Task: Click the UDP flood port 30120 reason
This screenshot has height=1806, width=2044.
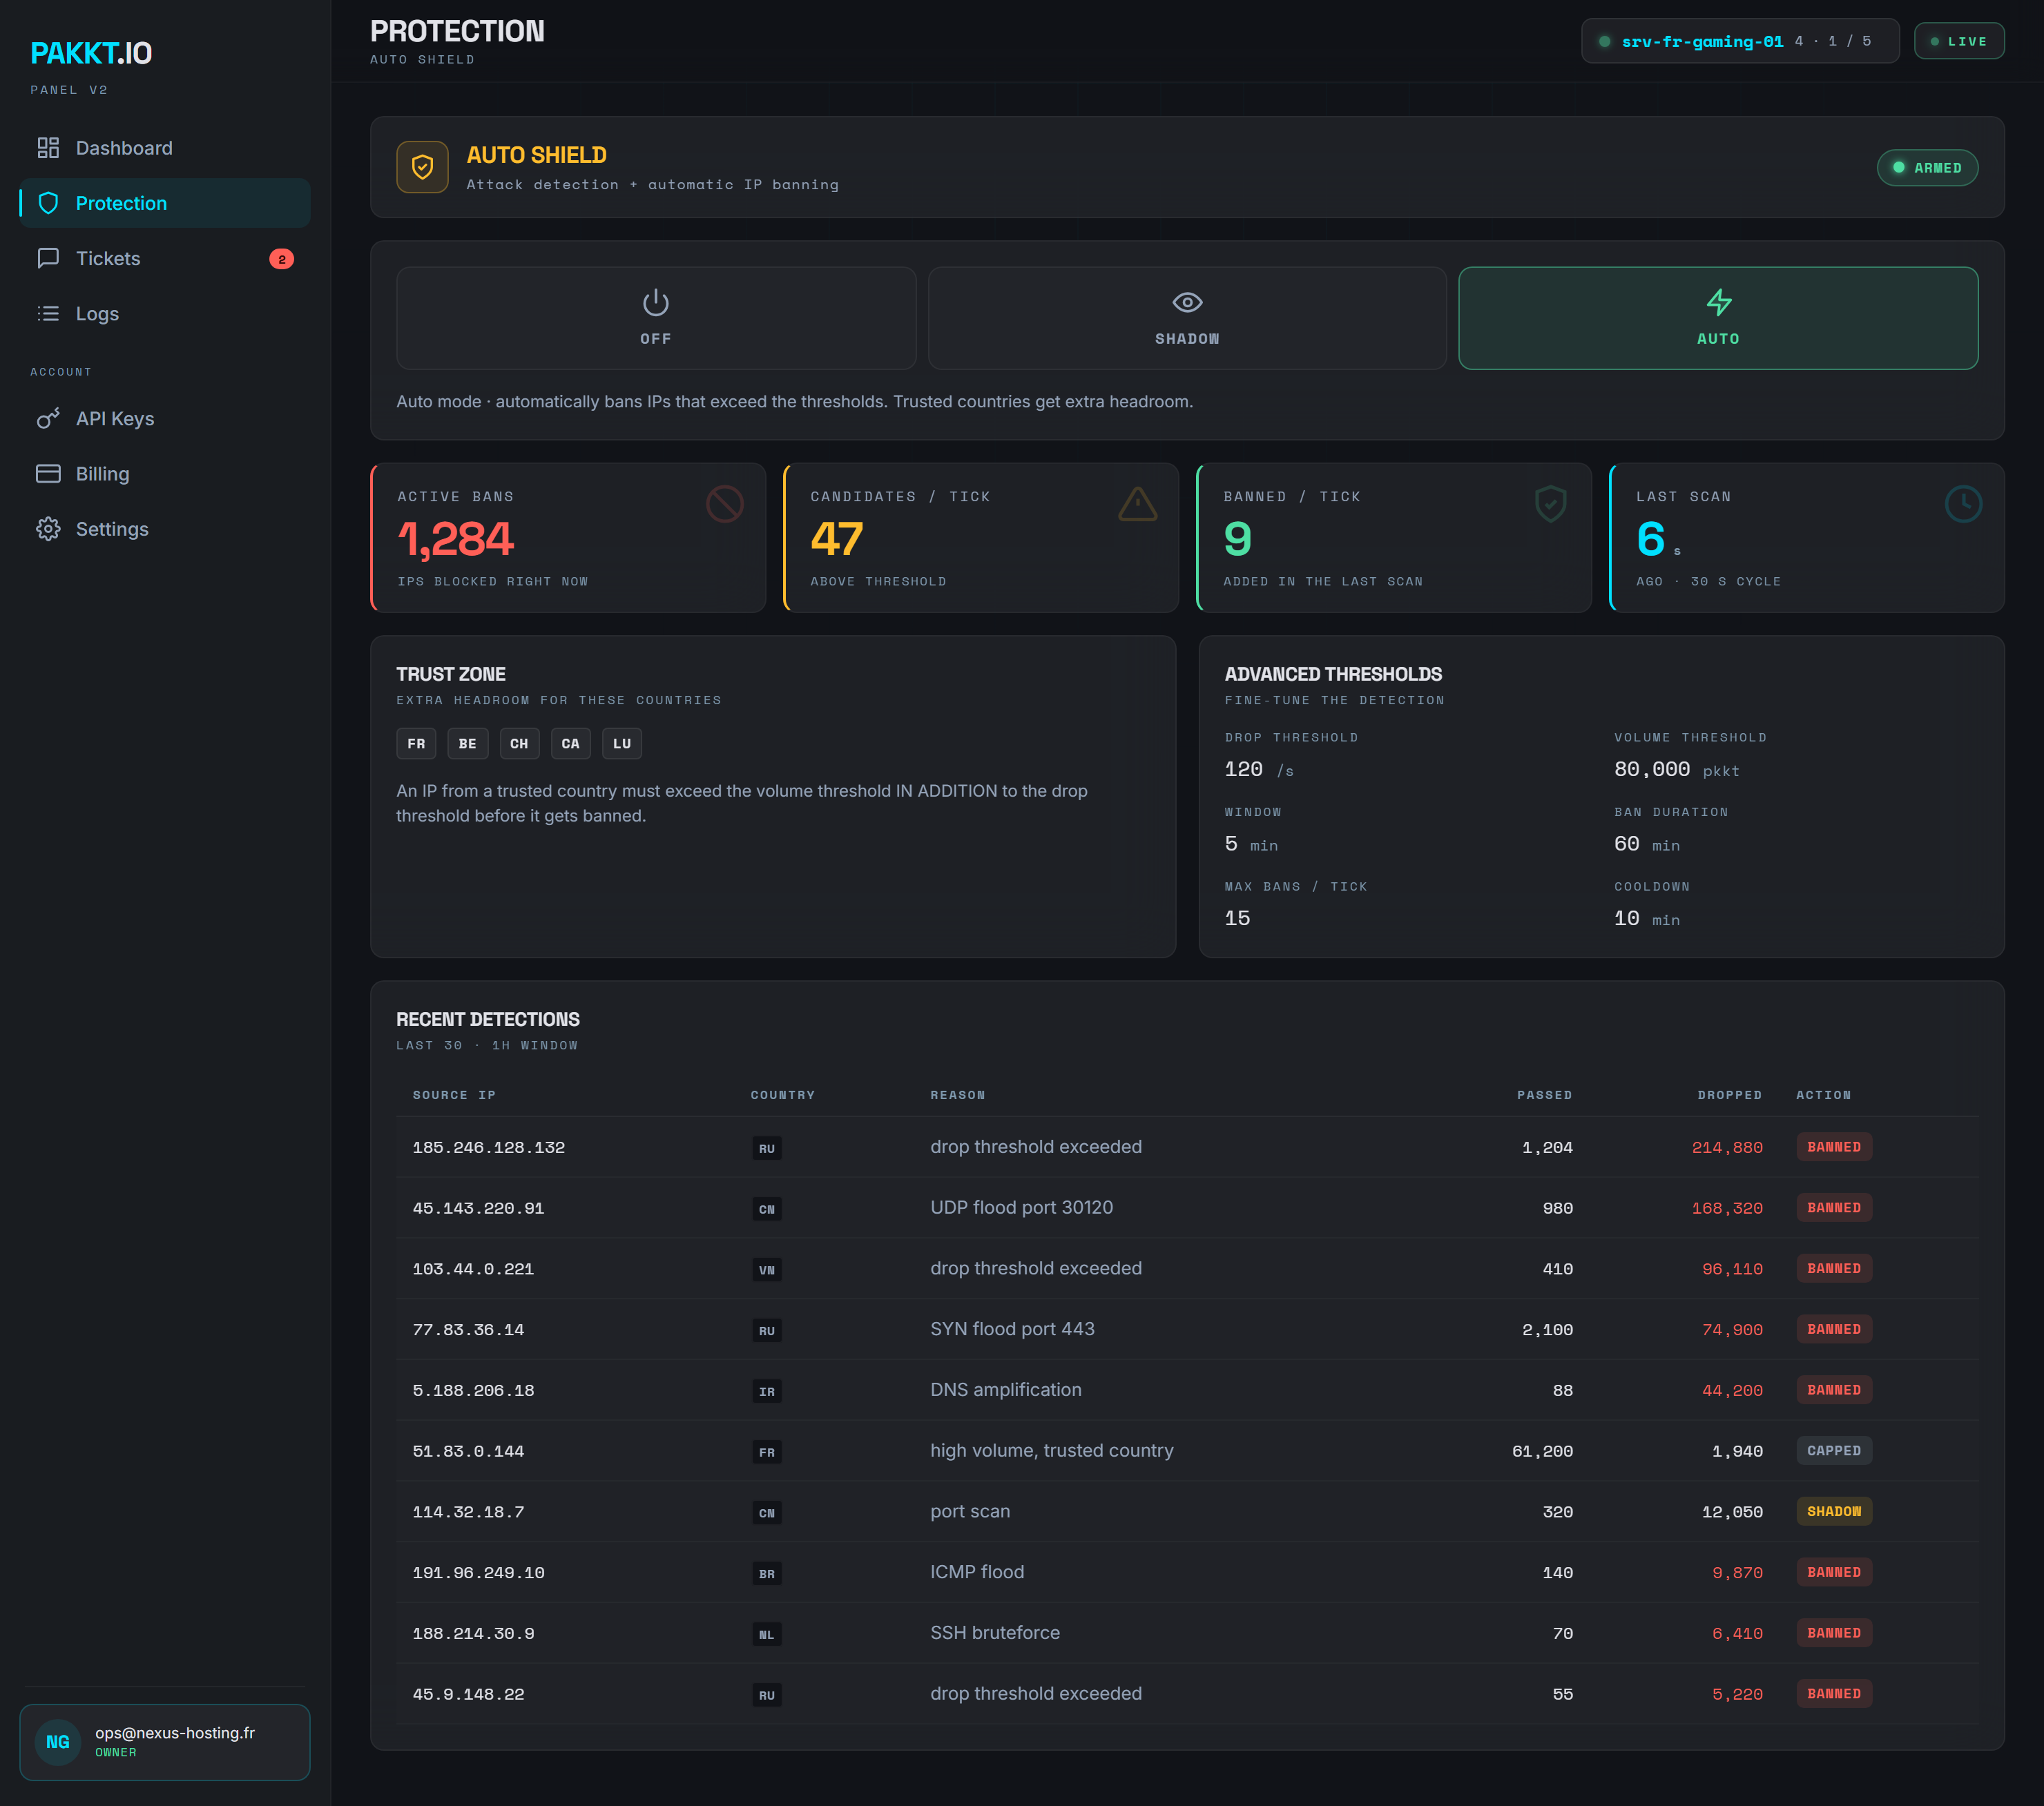Action: [1021, 1207]
